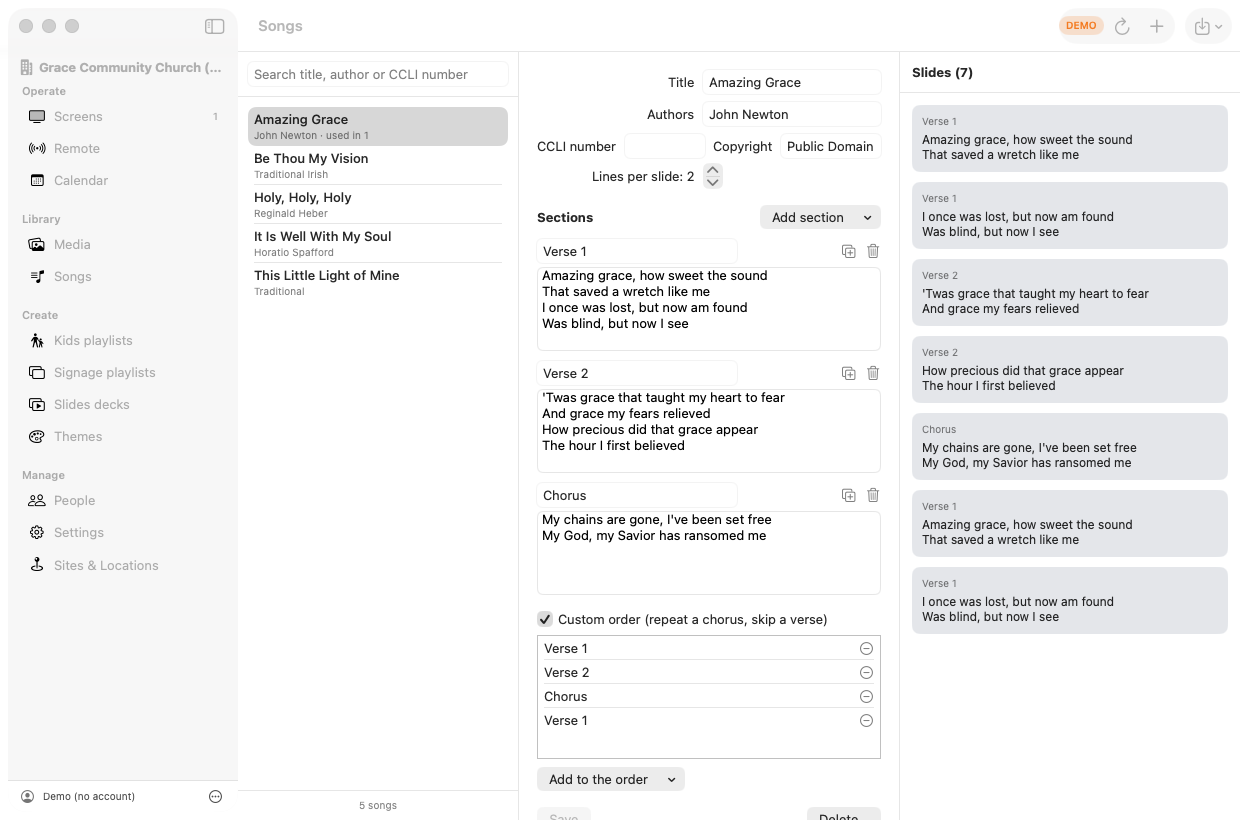Click the Settings gear icon
This screenshot has width=1240, height=820.
click(37, 532)
